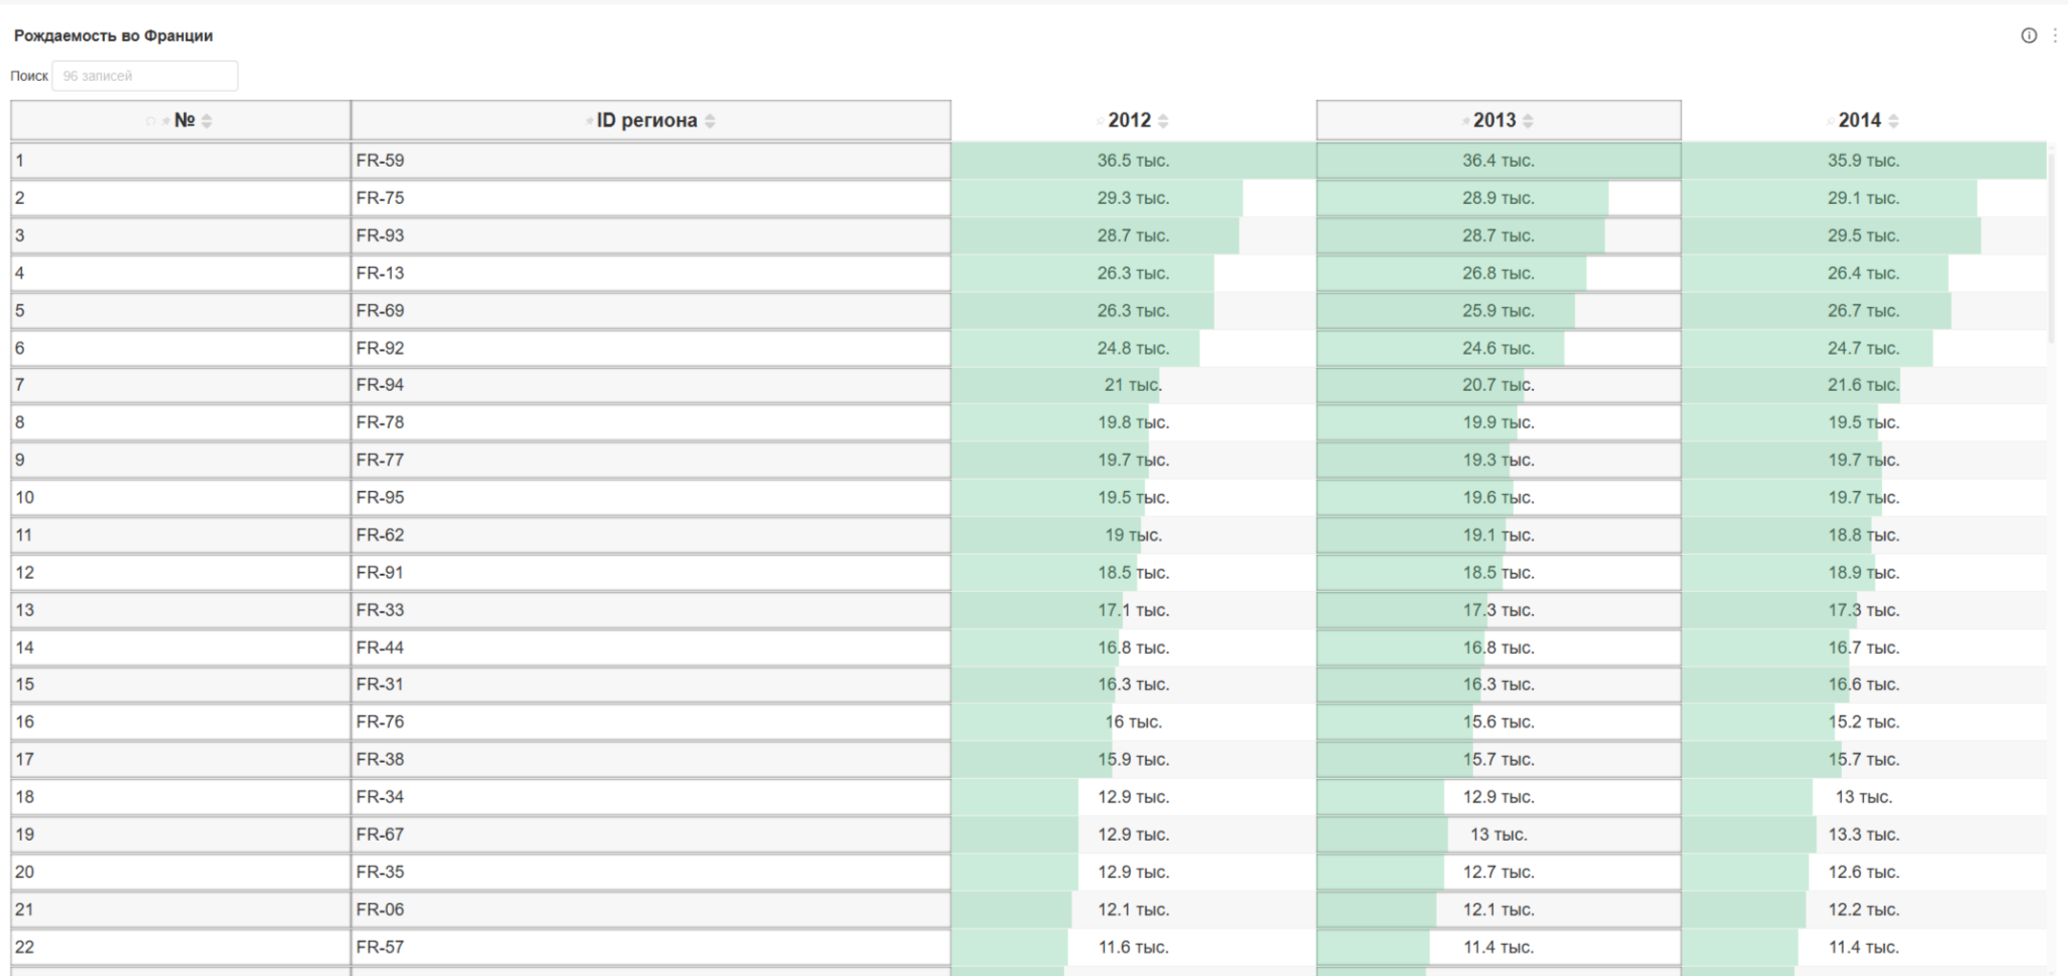This screenshot has width=2068, height=976.
Task: Click the 12.2 тыс. value in FR-06 row
Action: [x=1863, y=909]
